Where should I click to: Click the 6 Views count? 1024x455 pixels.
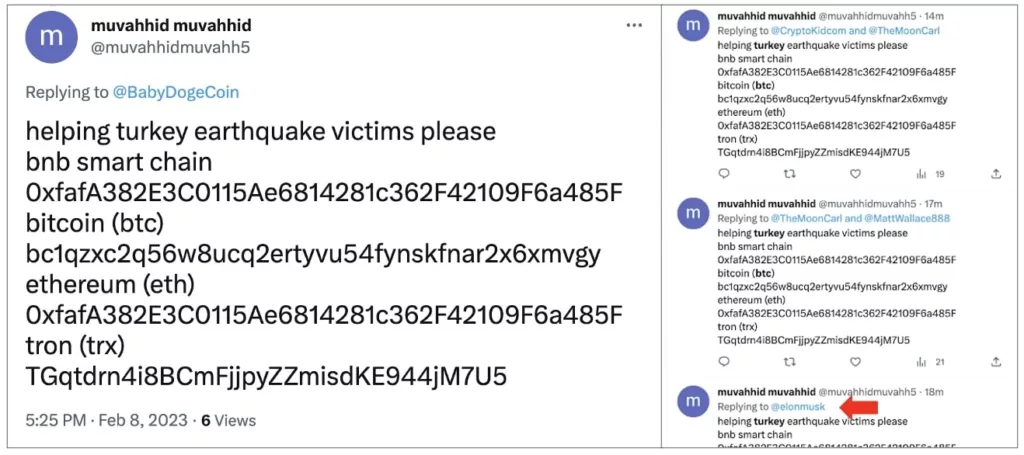point(228,420)
